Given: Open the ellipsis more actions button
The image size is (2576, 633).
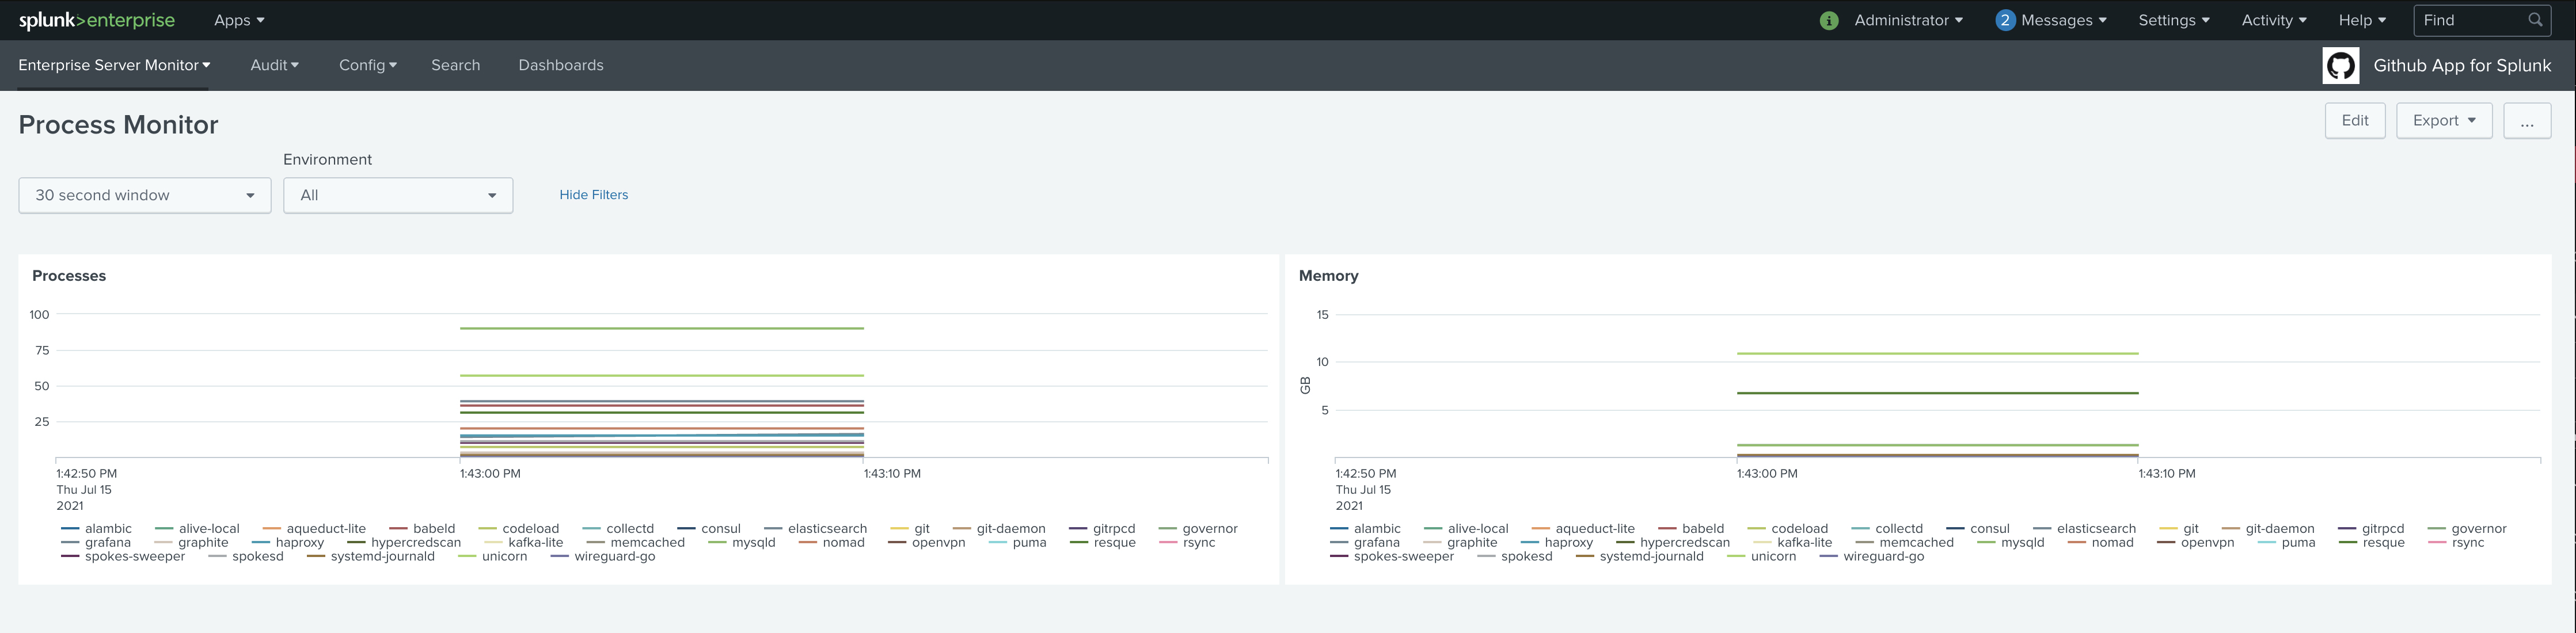Looking at the screenshot, I should (x=2527, y=121).
